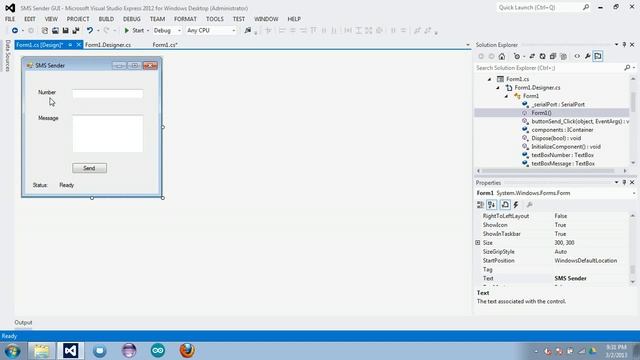Click the Pending Changes Filter icon in Solution Explorer
The image size is (640, 360).
[x=517, y=56]
